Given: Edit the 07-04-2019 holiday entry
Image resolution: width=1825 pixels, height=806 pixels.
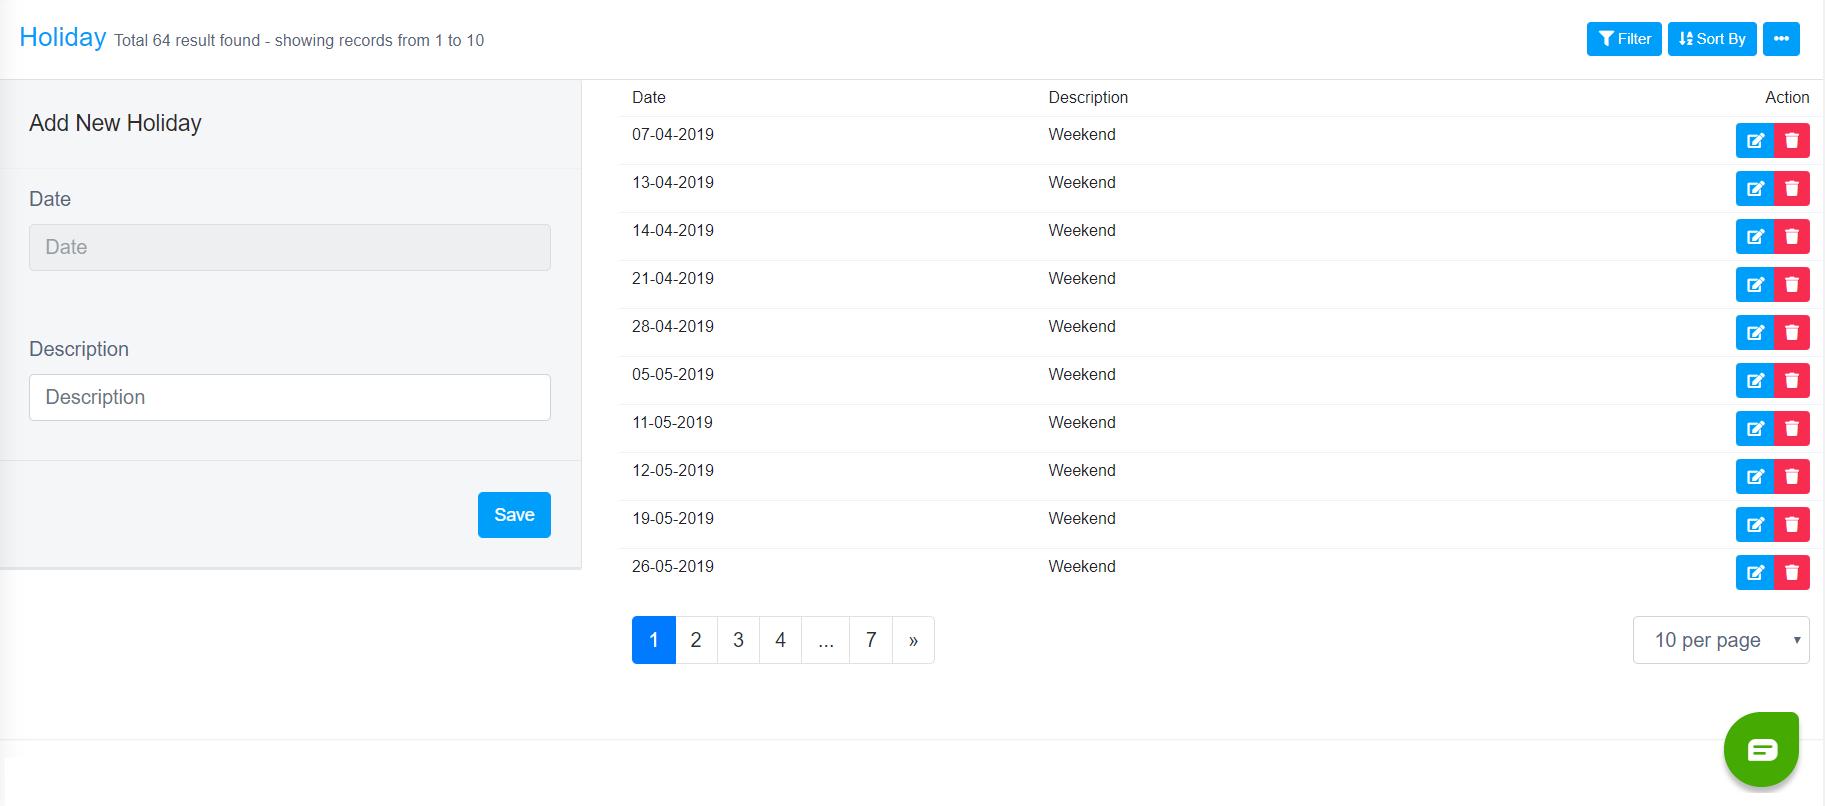Looking at the screenshot, I should [x=1754, y=141].
